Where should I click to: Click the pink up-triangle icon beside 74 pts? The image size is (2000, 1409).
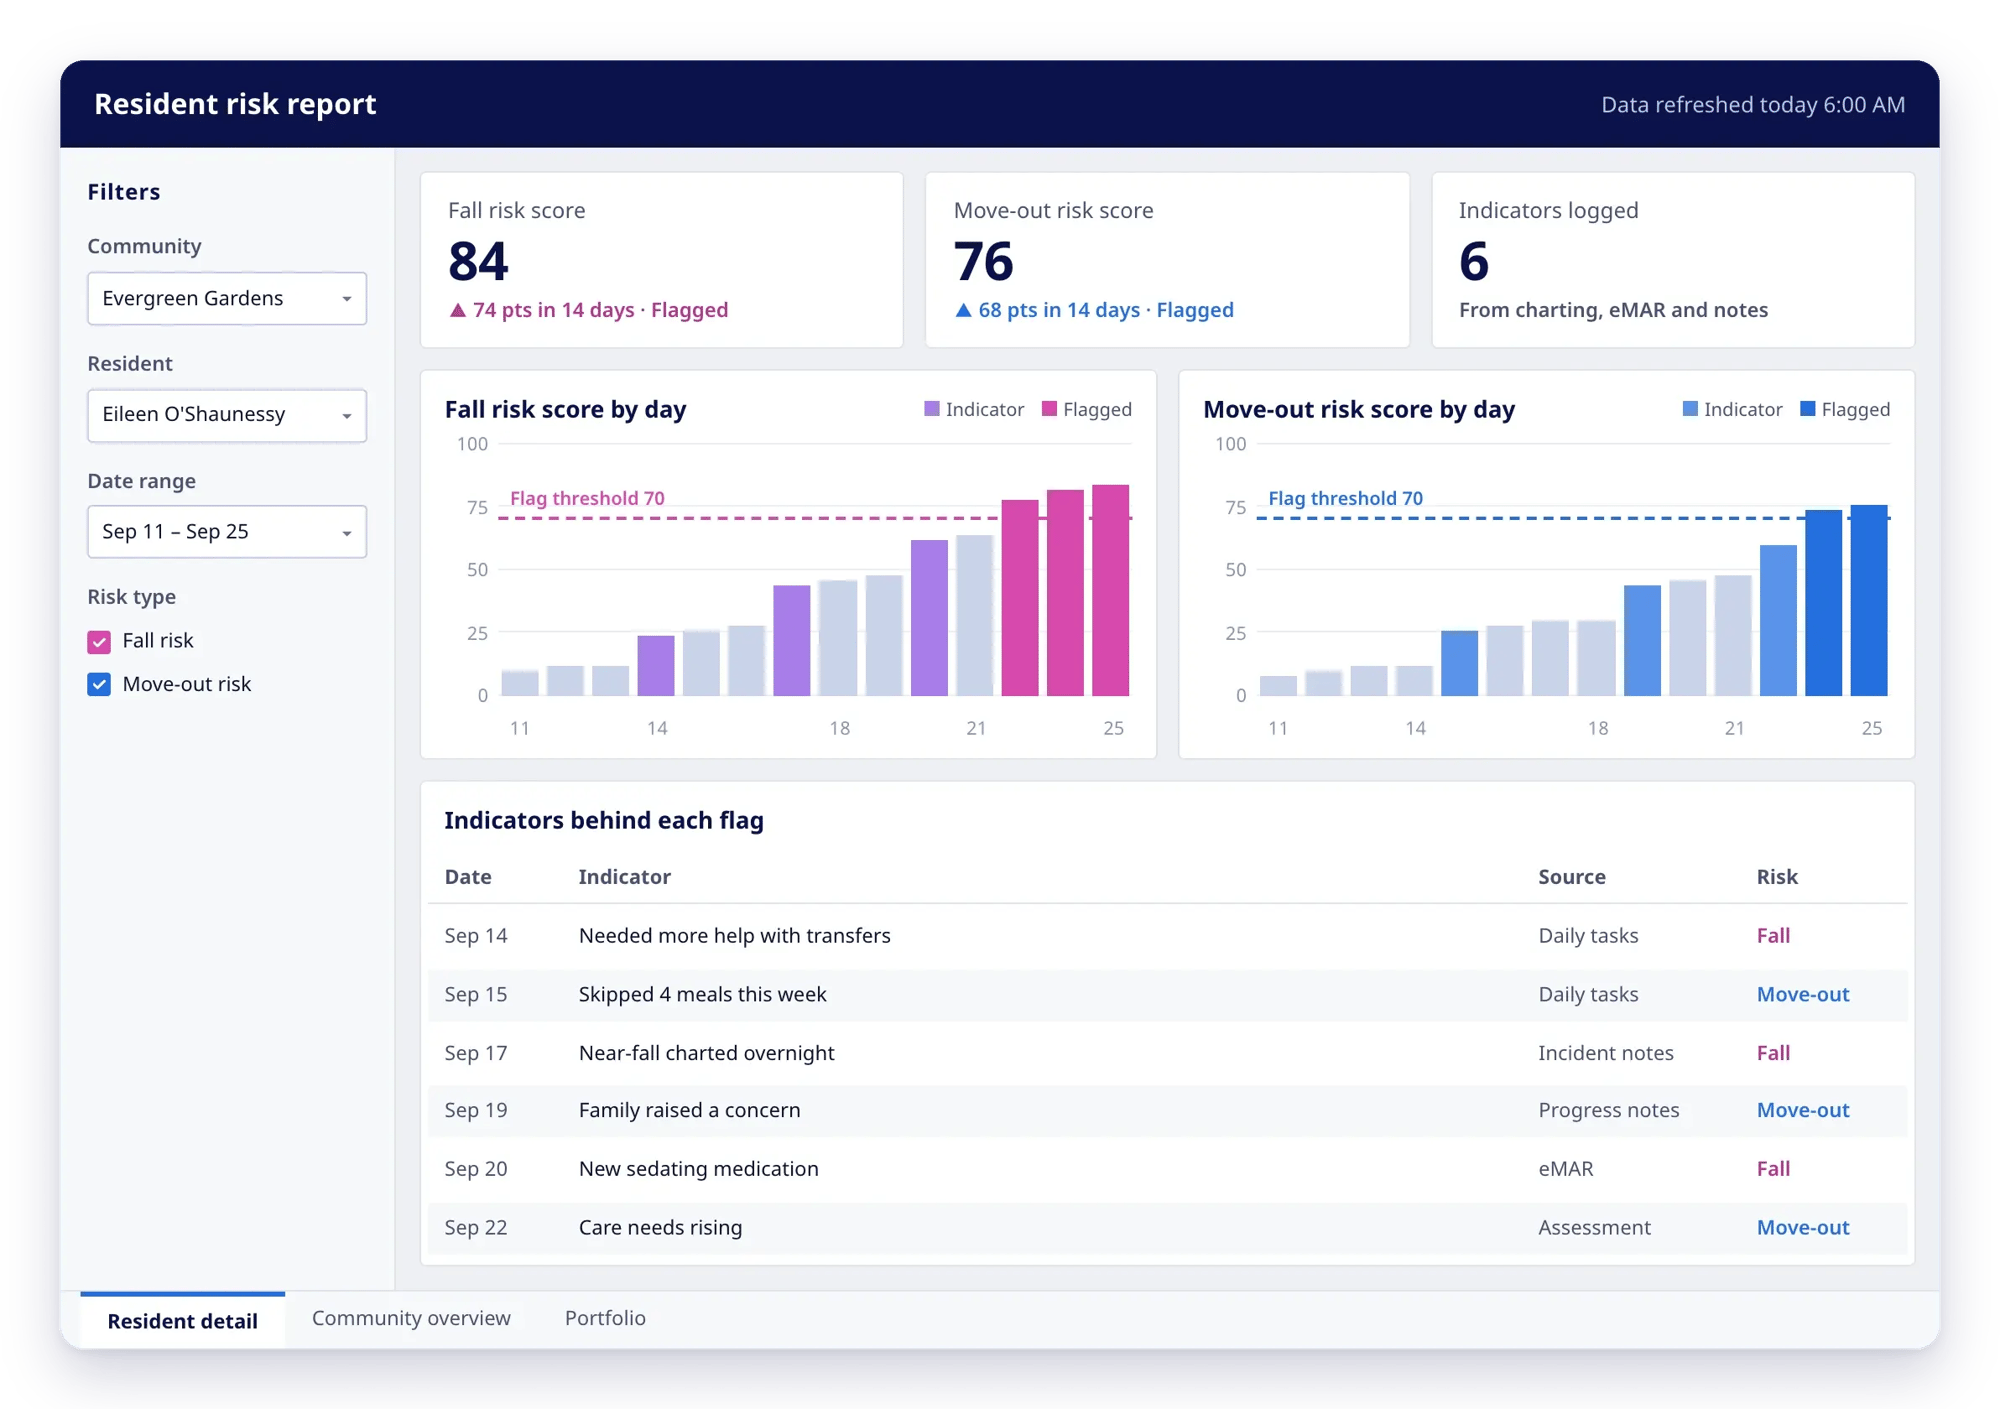coord(458,310)
